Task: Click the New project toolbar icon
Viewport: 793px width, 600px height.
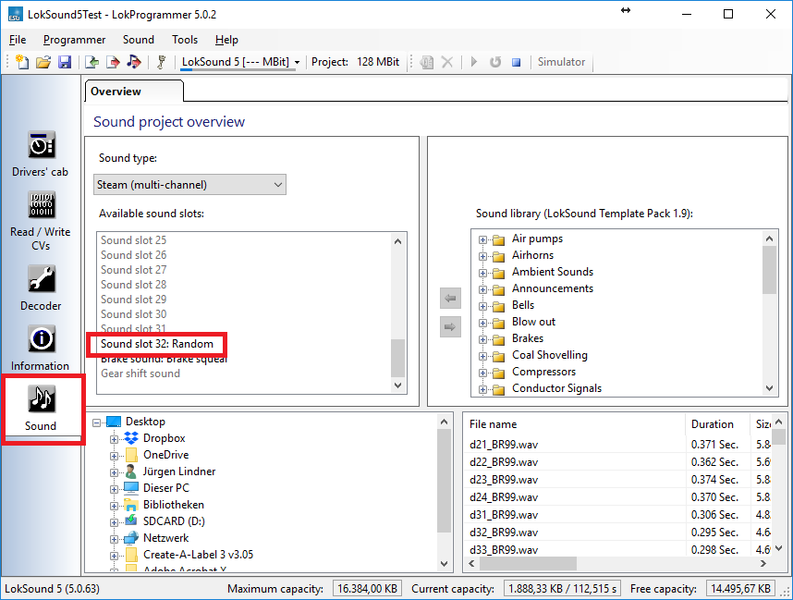Action: [22, 62]
